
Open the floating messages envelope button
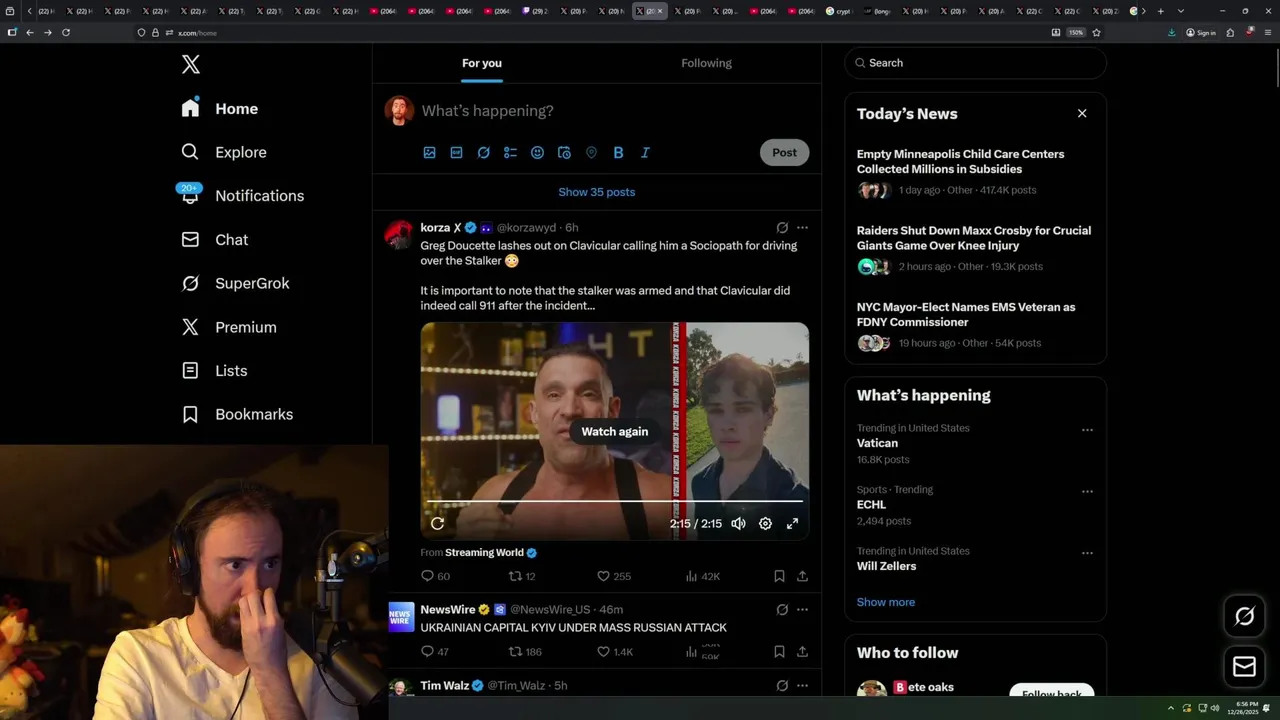[x=1245, y=667]
